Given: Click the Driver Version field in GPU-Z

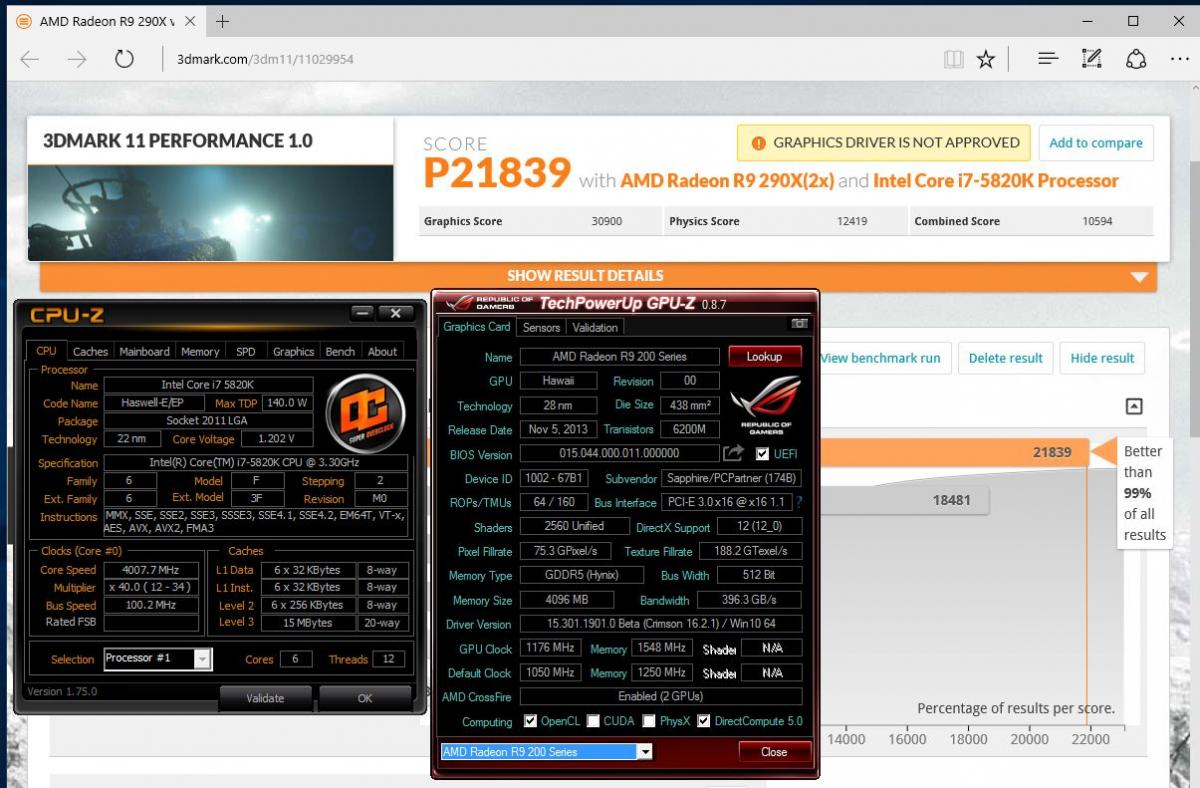Looking at the screenshot, I should click(661, 624).
